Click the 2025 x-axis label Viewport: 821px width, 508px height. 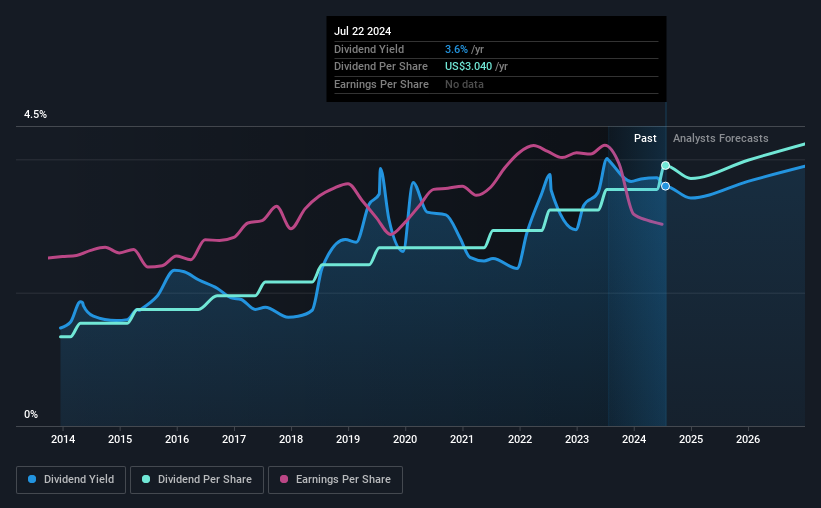pos(691,439)
